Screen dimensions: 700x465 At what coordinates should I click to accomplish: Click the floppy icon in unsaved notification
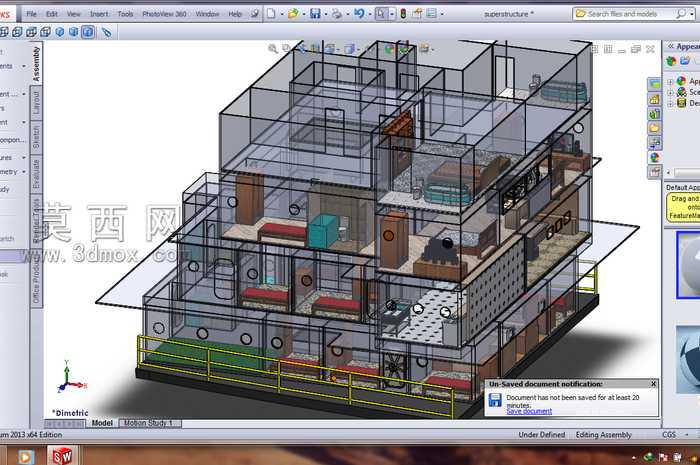[495, 400]
